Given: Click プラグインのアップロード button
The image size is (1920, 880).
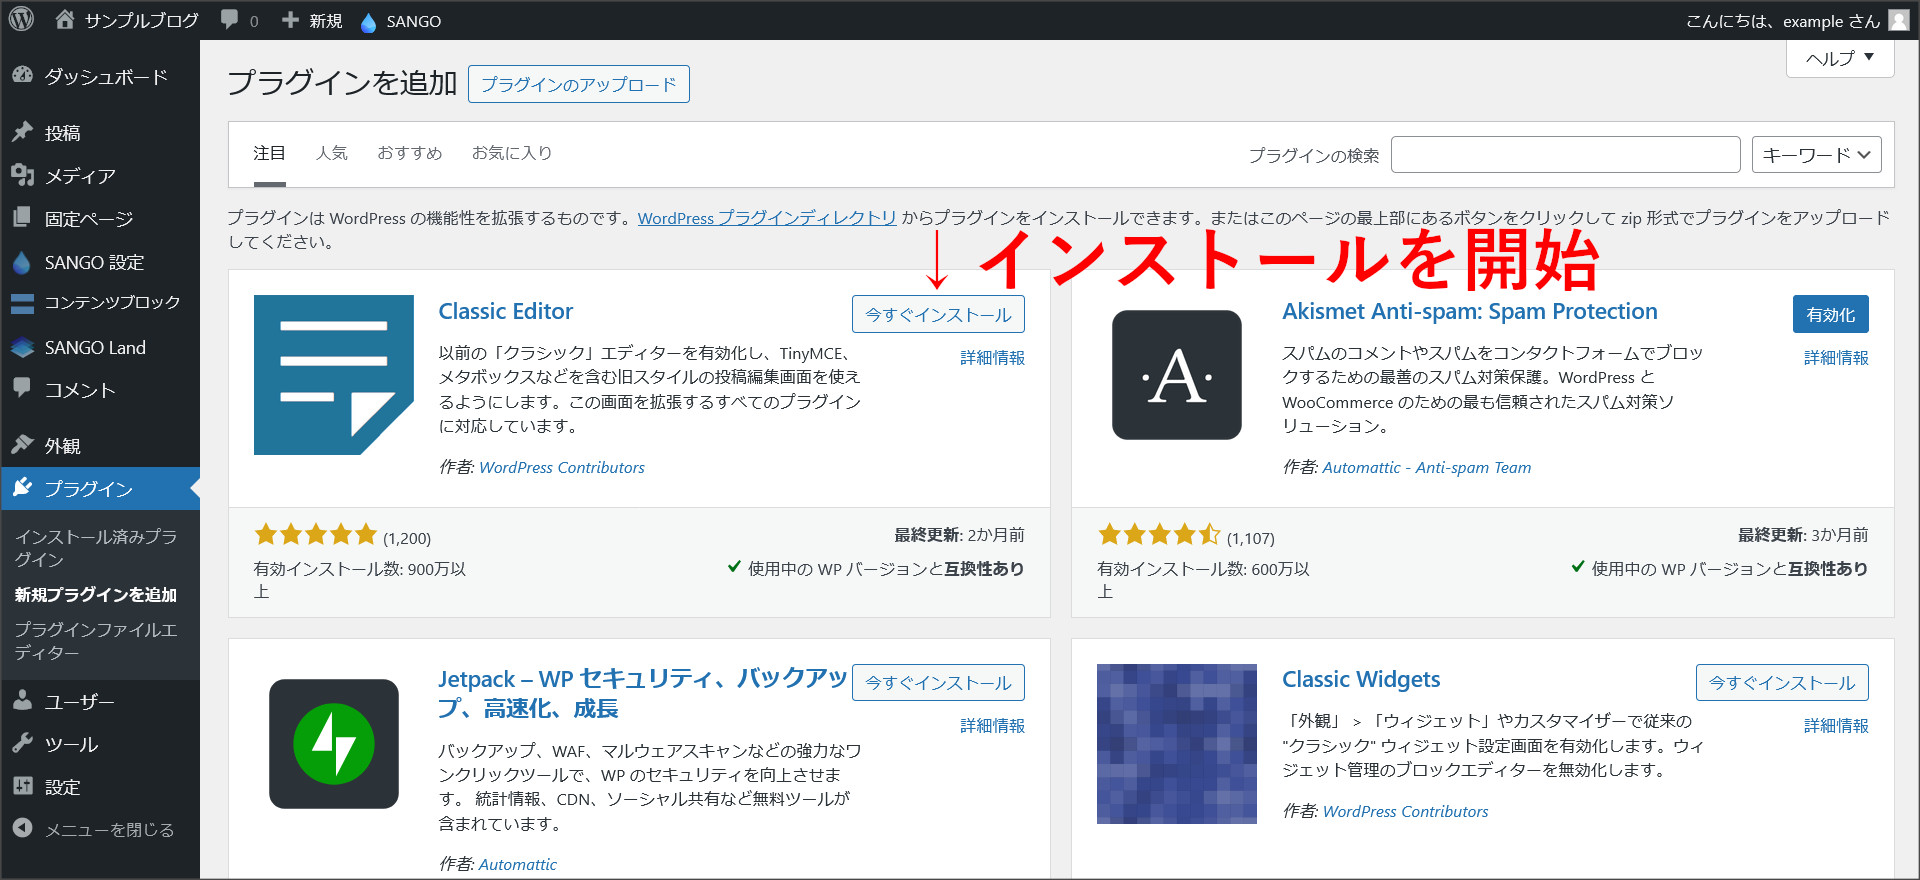Looking at the screenshot, I should click(x=578, y=85).
